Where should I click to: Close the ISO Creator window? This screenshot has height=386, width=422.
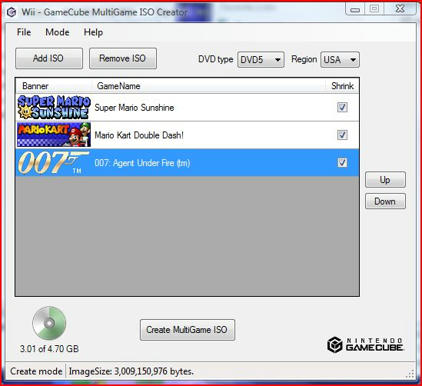[400, 9]
